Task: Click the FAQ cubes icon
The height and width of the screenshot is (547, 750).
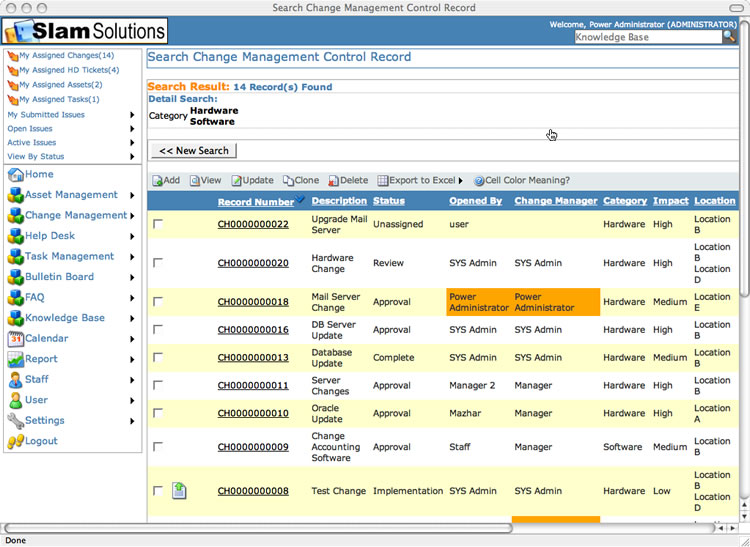Action: click(15, 298)
